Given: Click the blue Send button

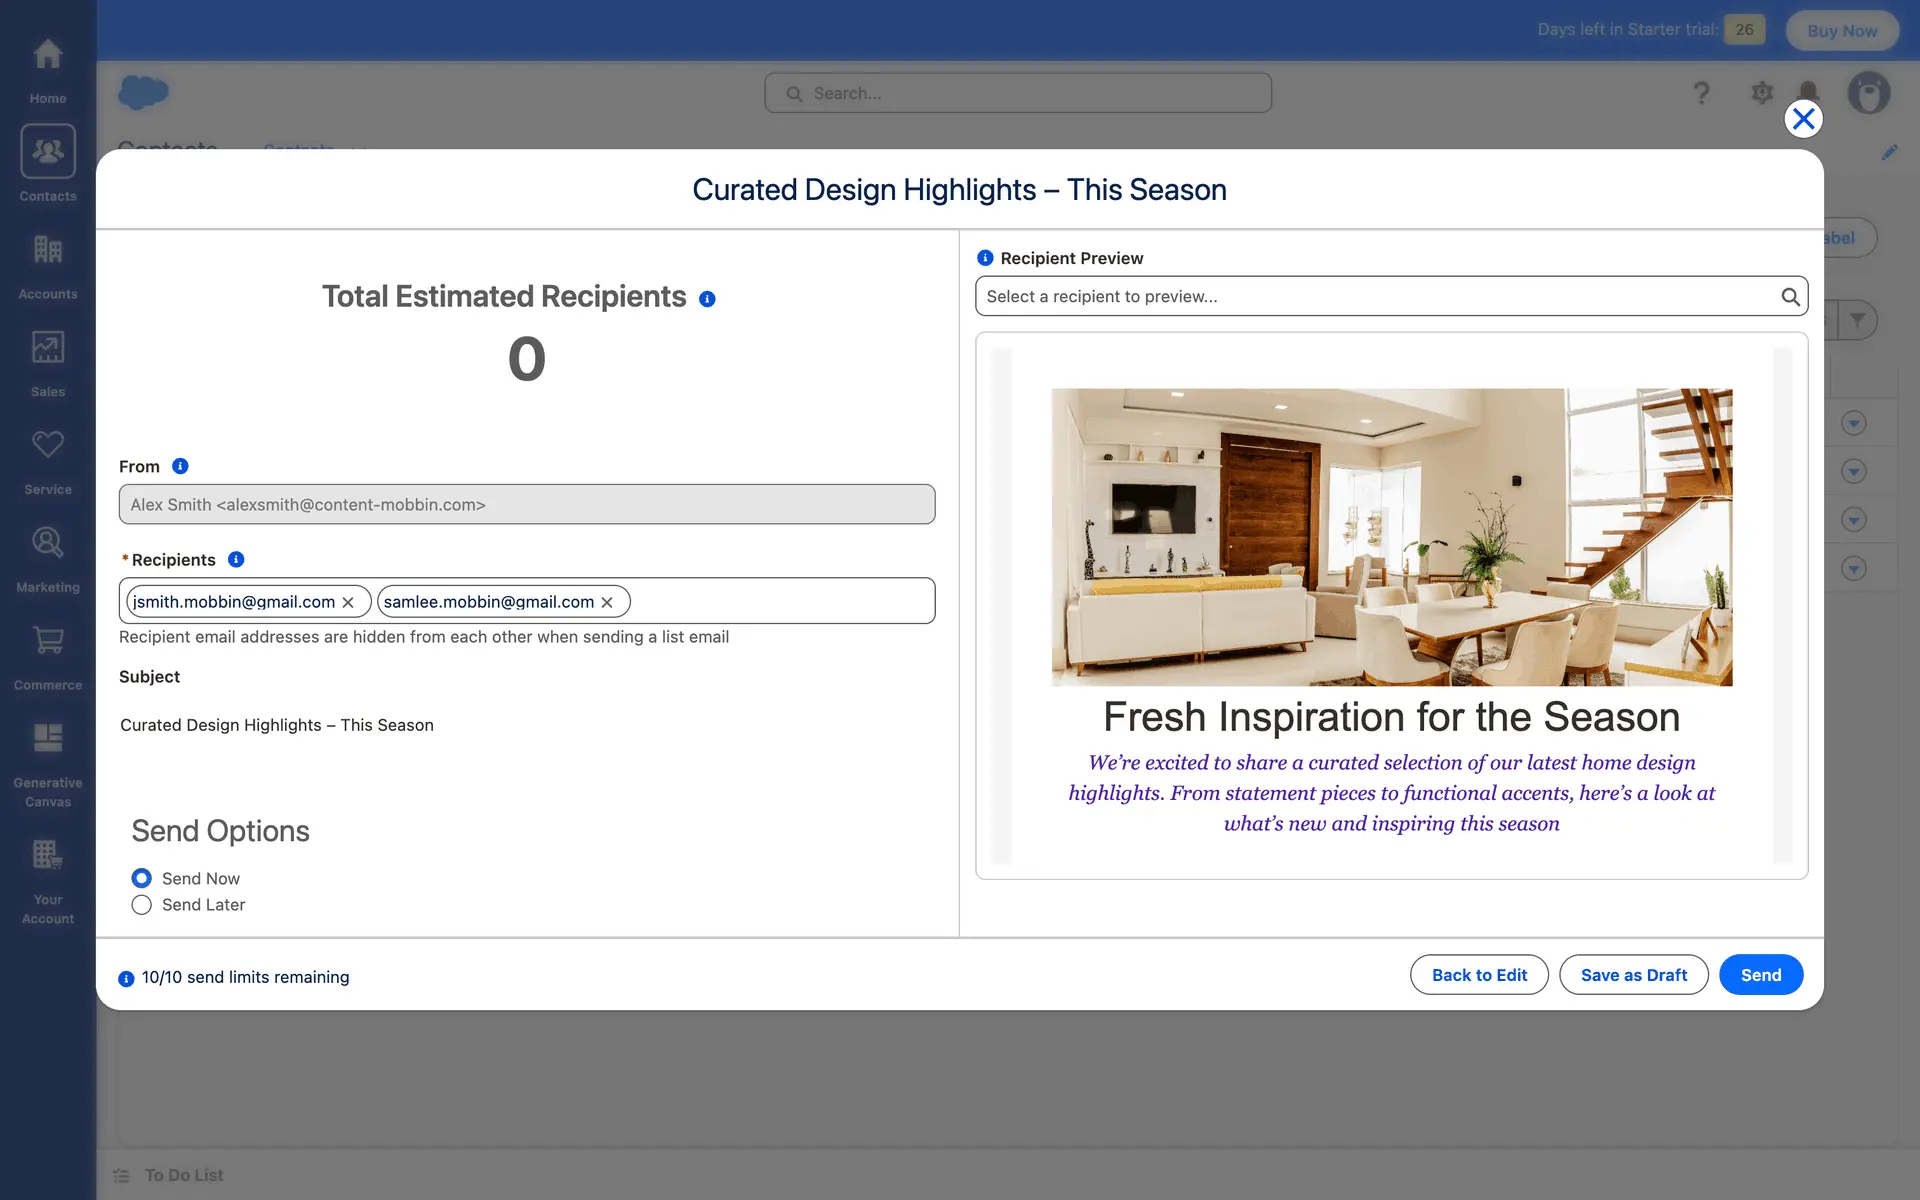Looking at the screenshot, I should (1760, 975).
